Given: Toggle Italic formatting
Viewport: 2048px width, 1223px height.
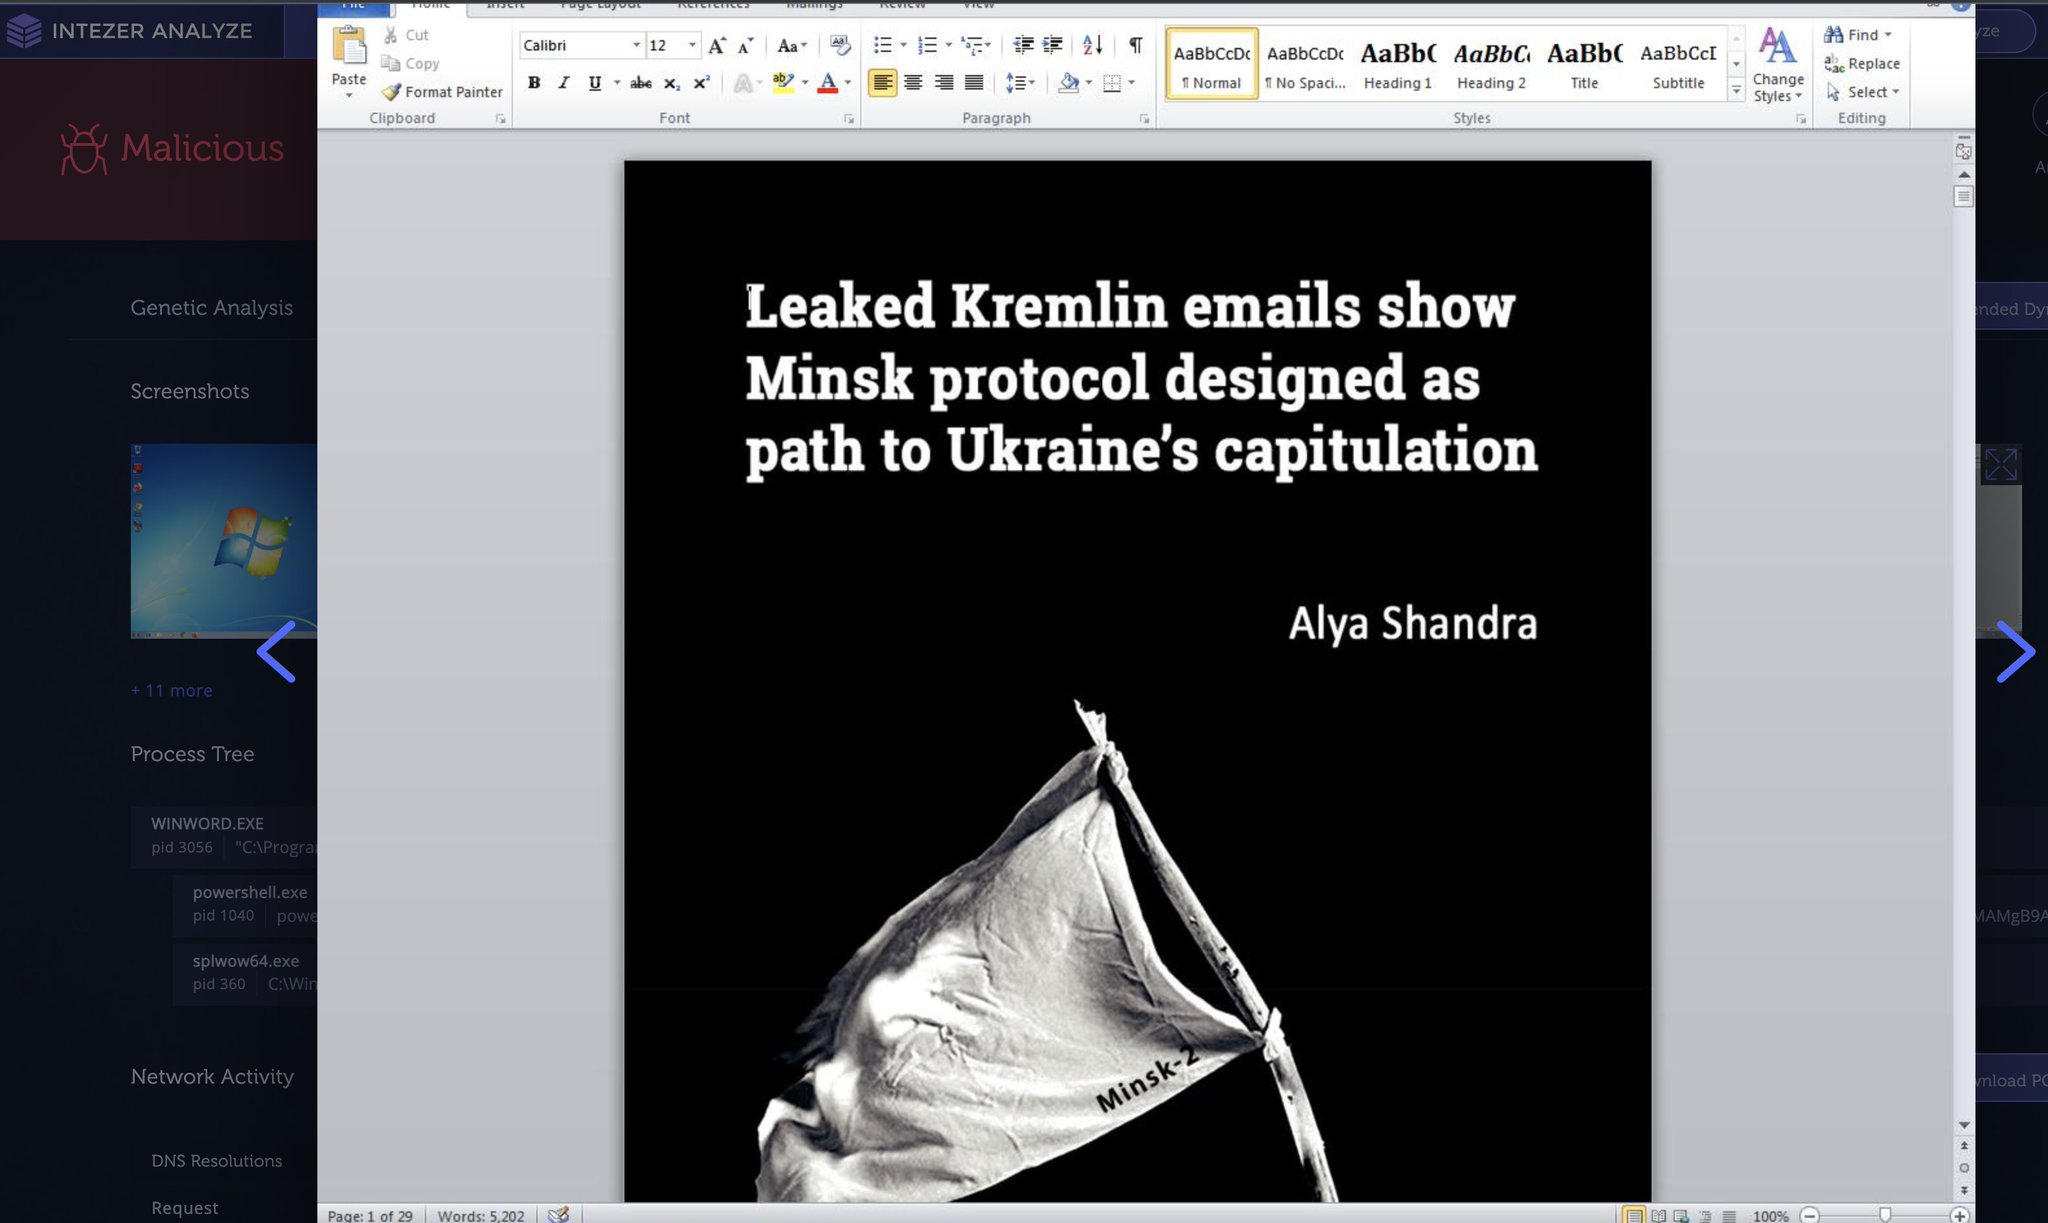Looking at the screenshot, I should click(x=564, y=83).
